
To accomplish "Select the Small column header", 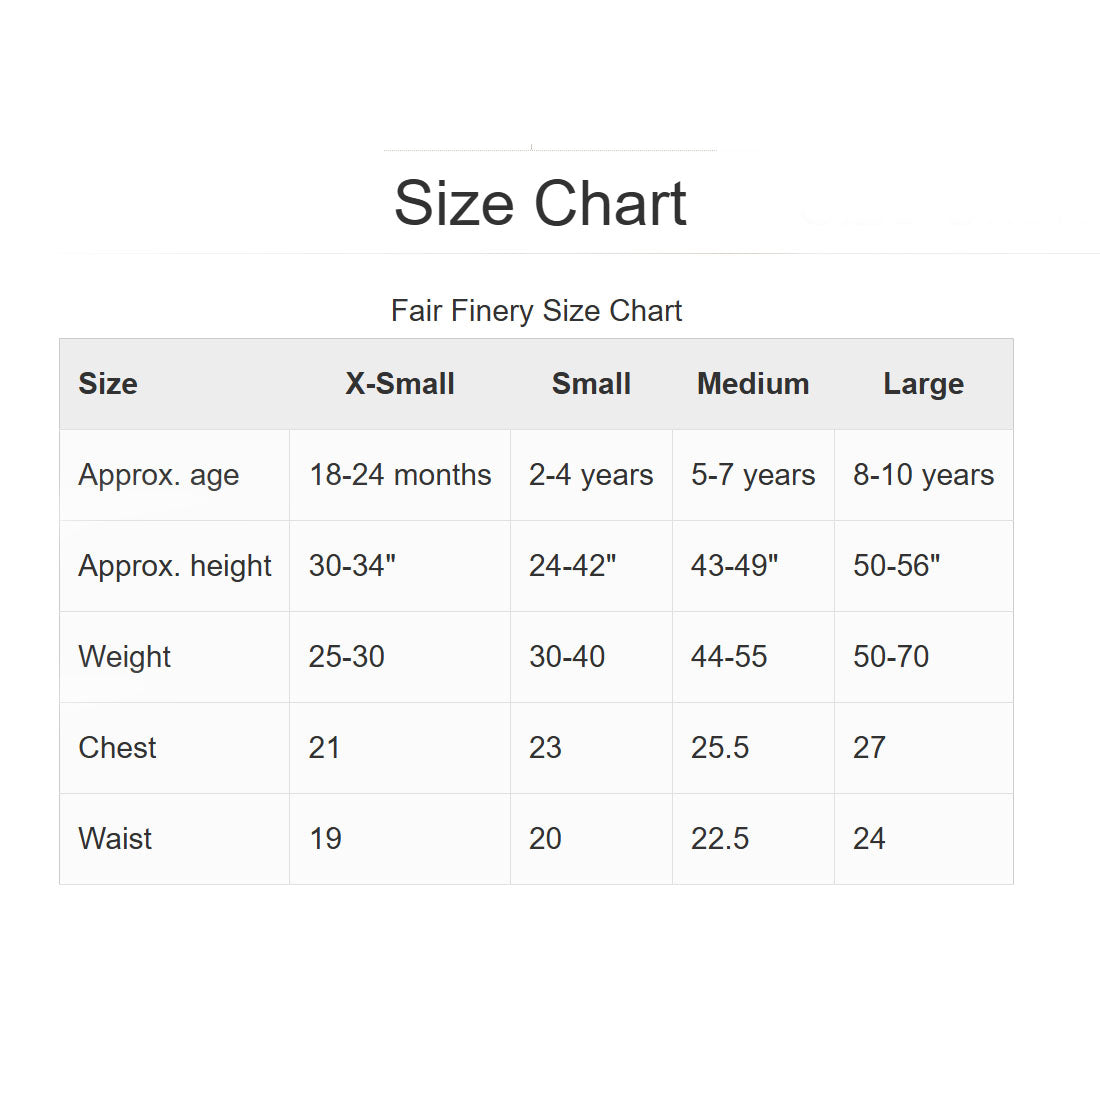I will [591, 384].
